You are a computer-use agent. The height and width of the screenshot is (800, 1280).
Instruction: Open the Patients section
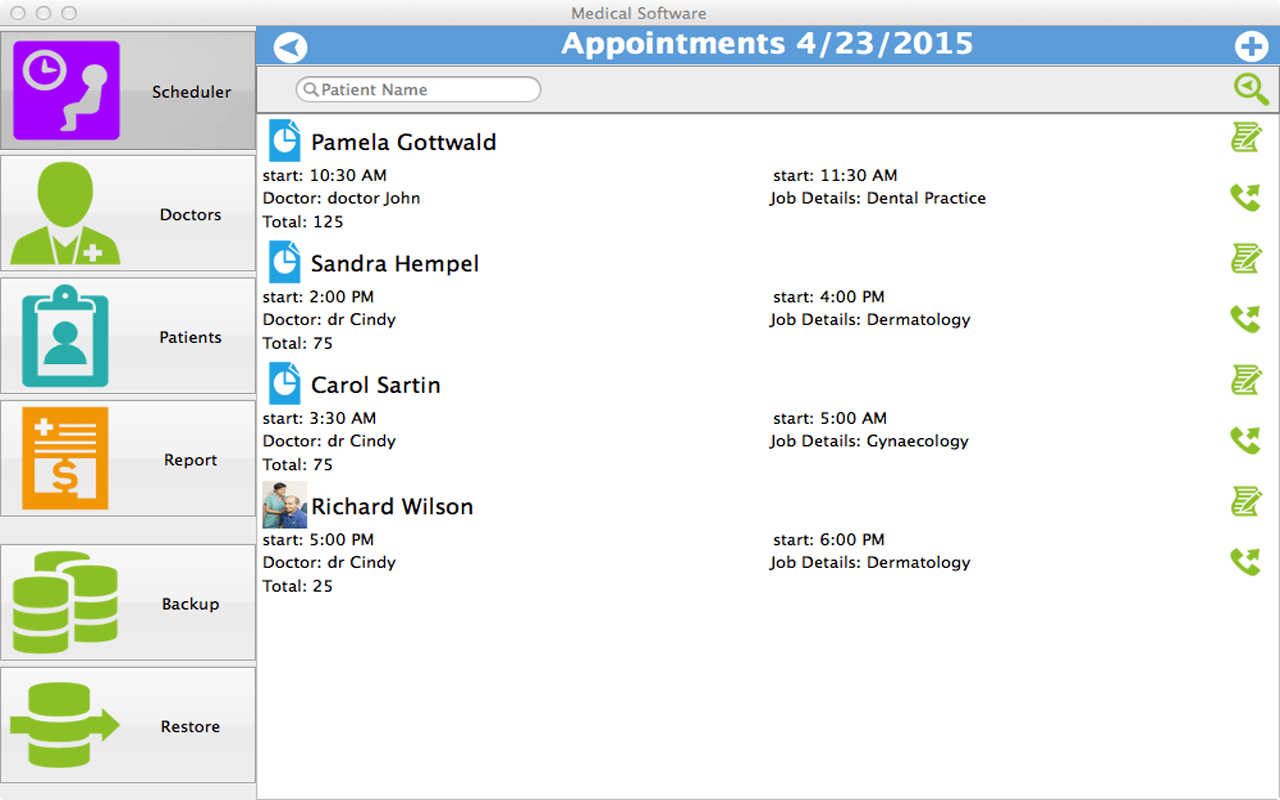[x=128, y=336]
